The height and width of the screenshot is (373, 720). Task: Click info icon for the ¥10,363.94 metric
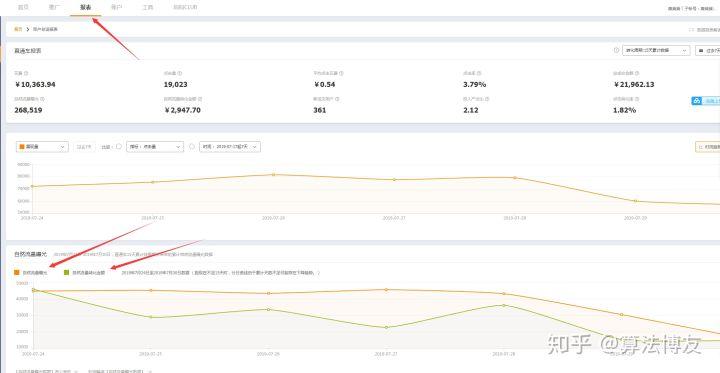click(x=26, y=73)
